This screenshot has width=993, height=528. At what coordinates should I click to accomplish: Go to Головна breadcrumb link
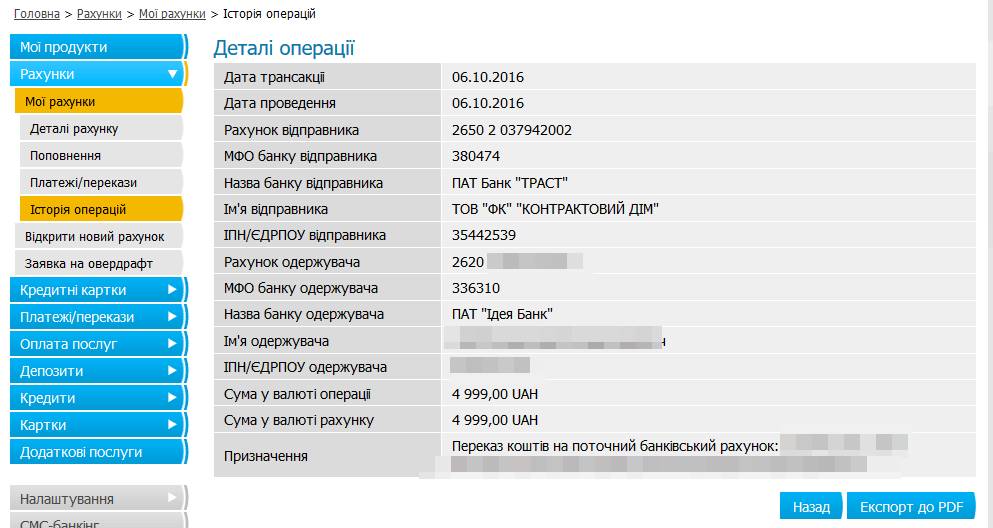pyautogui.click(x=37, y=14)
